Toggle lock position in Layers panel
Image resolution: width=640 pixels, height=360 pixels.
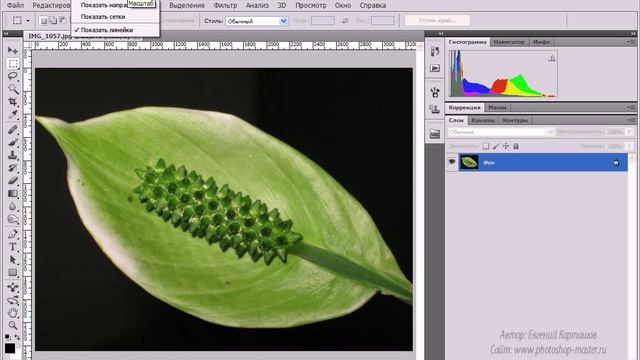506,146
